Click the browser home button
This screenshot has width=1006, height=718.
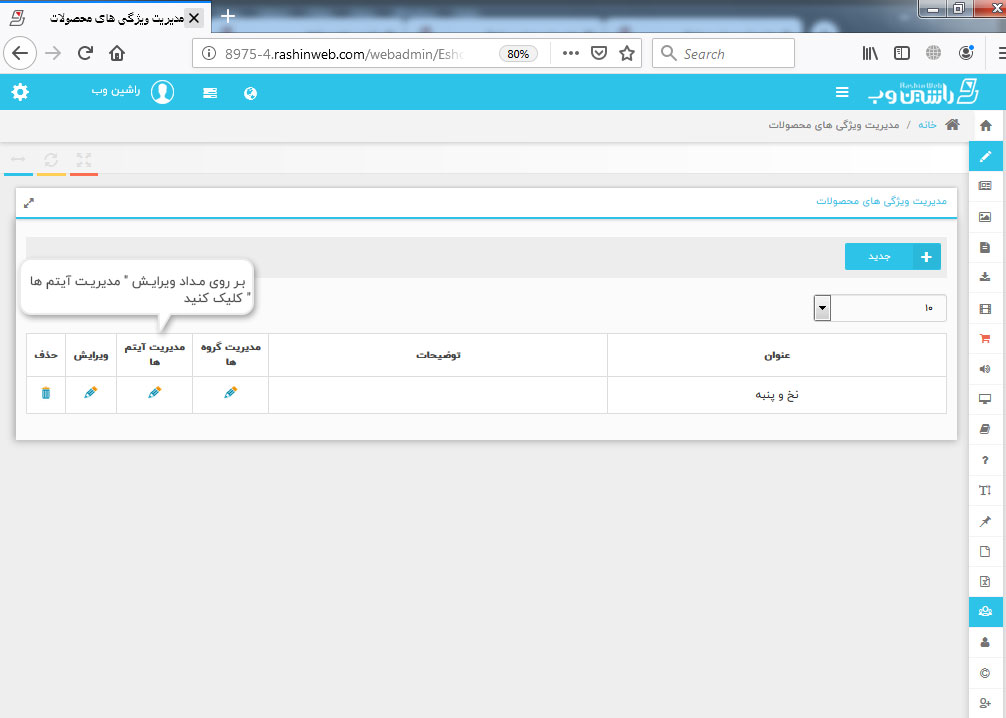[117, 53]
